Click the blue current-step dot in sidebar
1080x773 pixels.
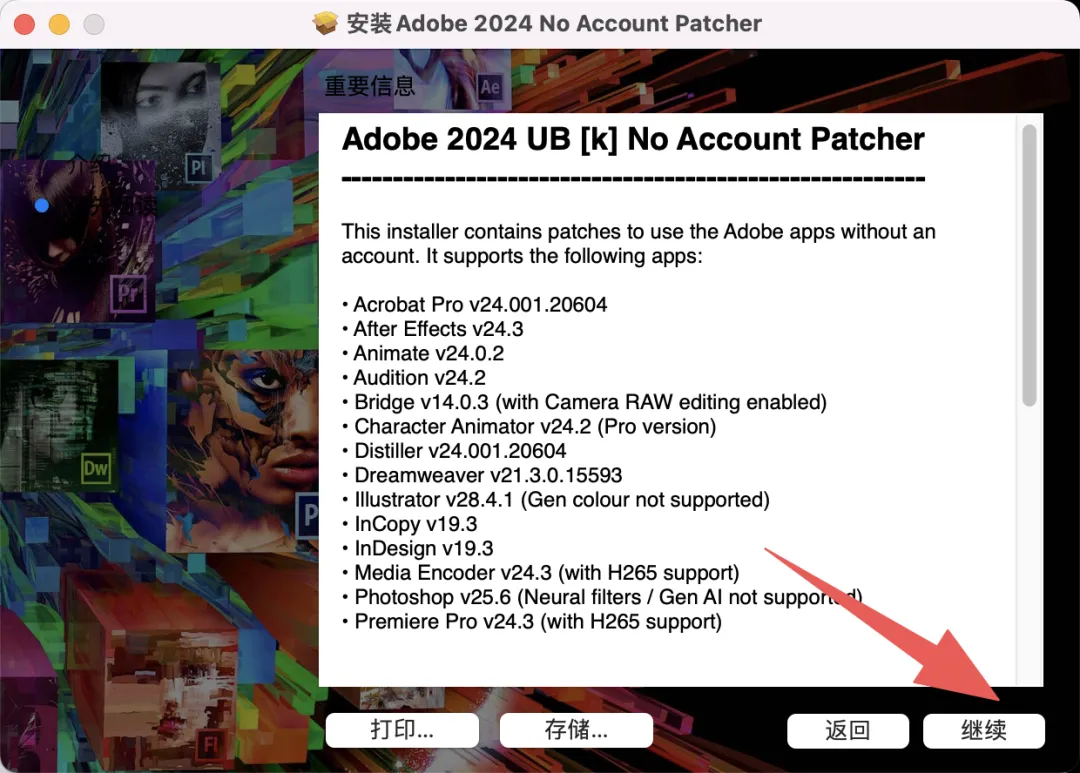pos(41,205)
